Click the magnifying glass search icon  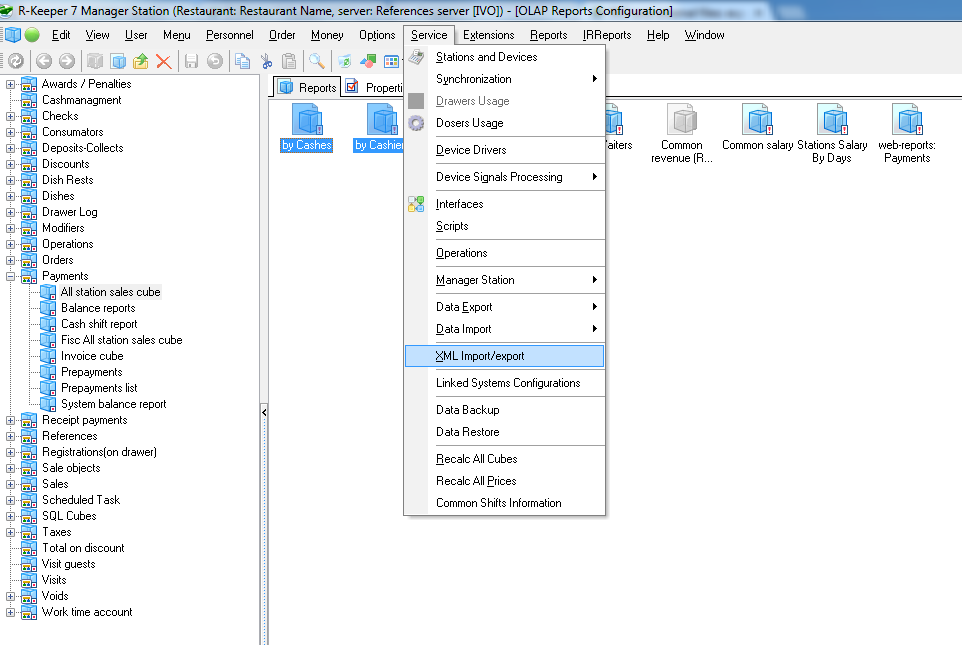pos(317,61)
